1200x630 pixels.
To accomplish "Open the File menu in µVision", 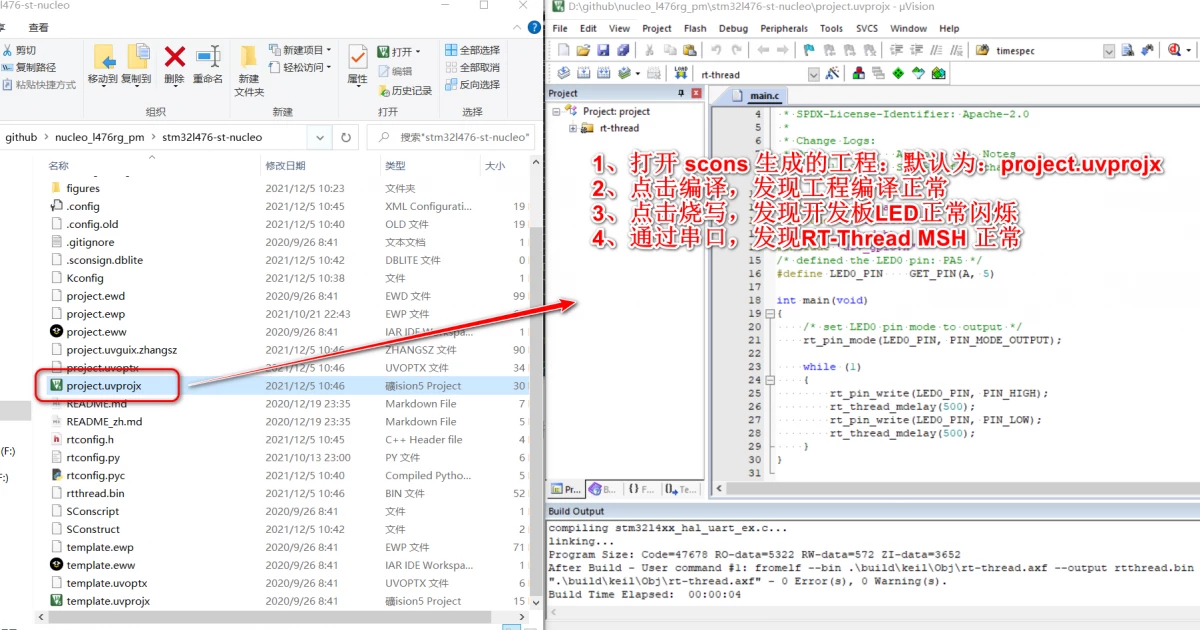I will (560, 28).
